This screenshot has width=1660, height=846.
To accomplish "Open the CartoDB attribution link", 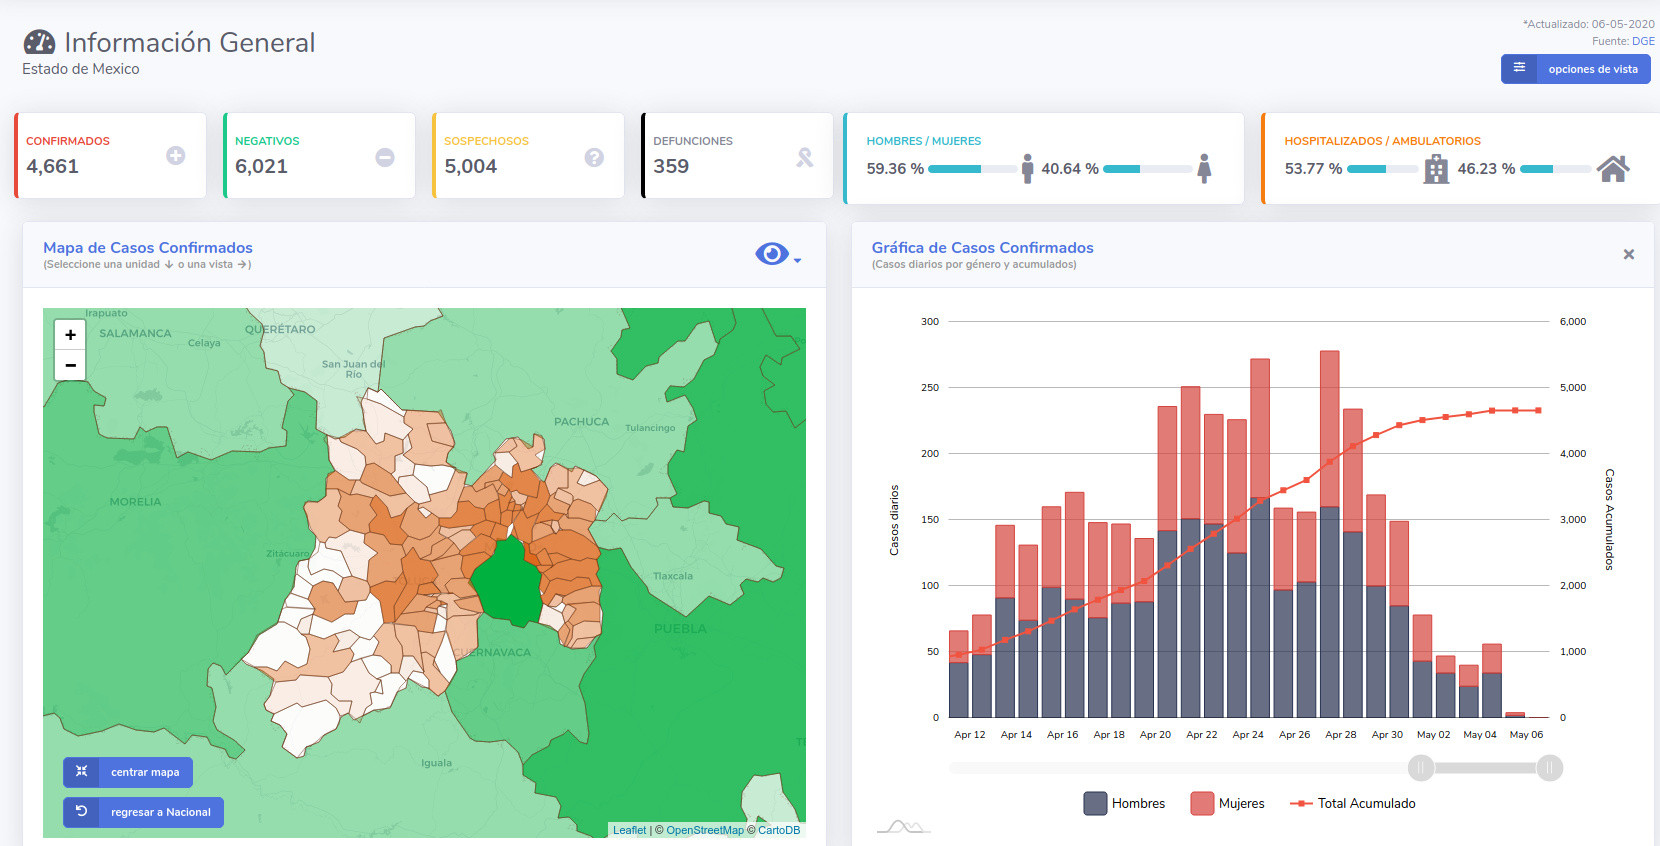I will coord(779,830).
